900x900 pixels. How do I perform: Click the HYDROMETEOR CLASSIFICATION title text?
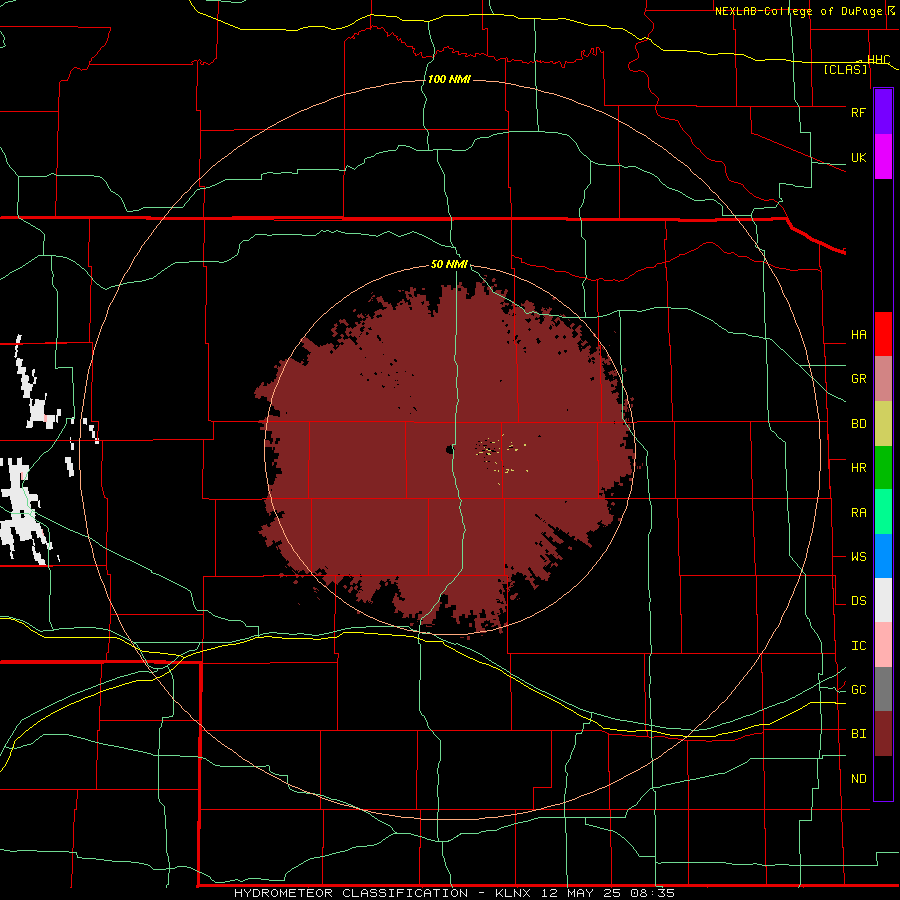tap(351, 893)
